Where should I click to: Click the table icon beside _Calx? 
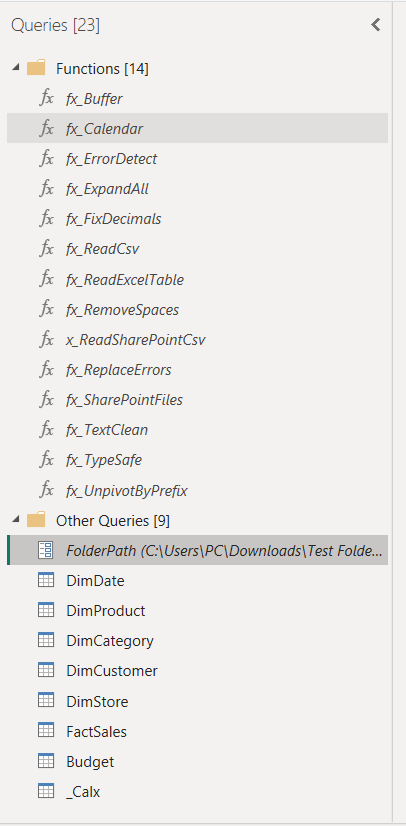pyautogui.click(x=46, y=791)
